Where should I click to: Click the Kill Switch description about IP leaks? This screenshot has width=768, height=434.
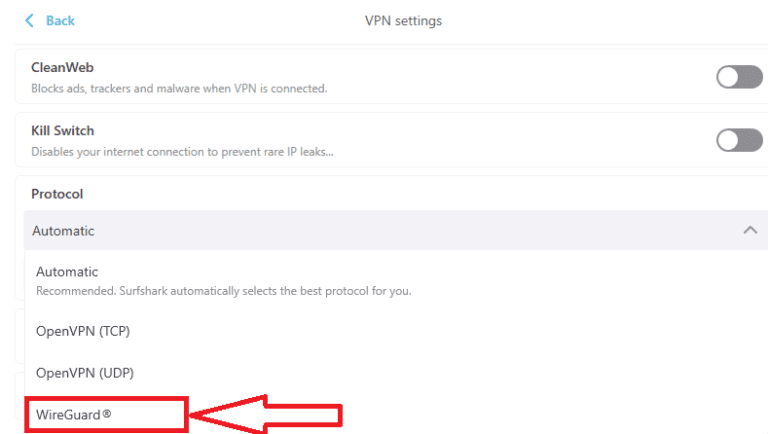(x=182, y=152)
